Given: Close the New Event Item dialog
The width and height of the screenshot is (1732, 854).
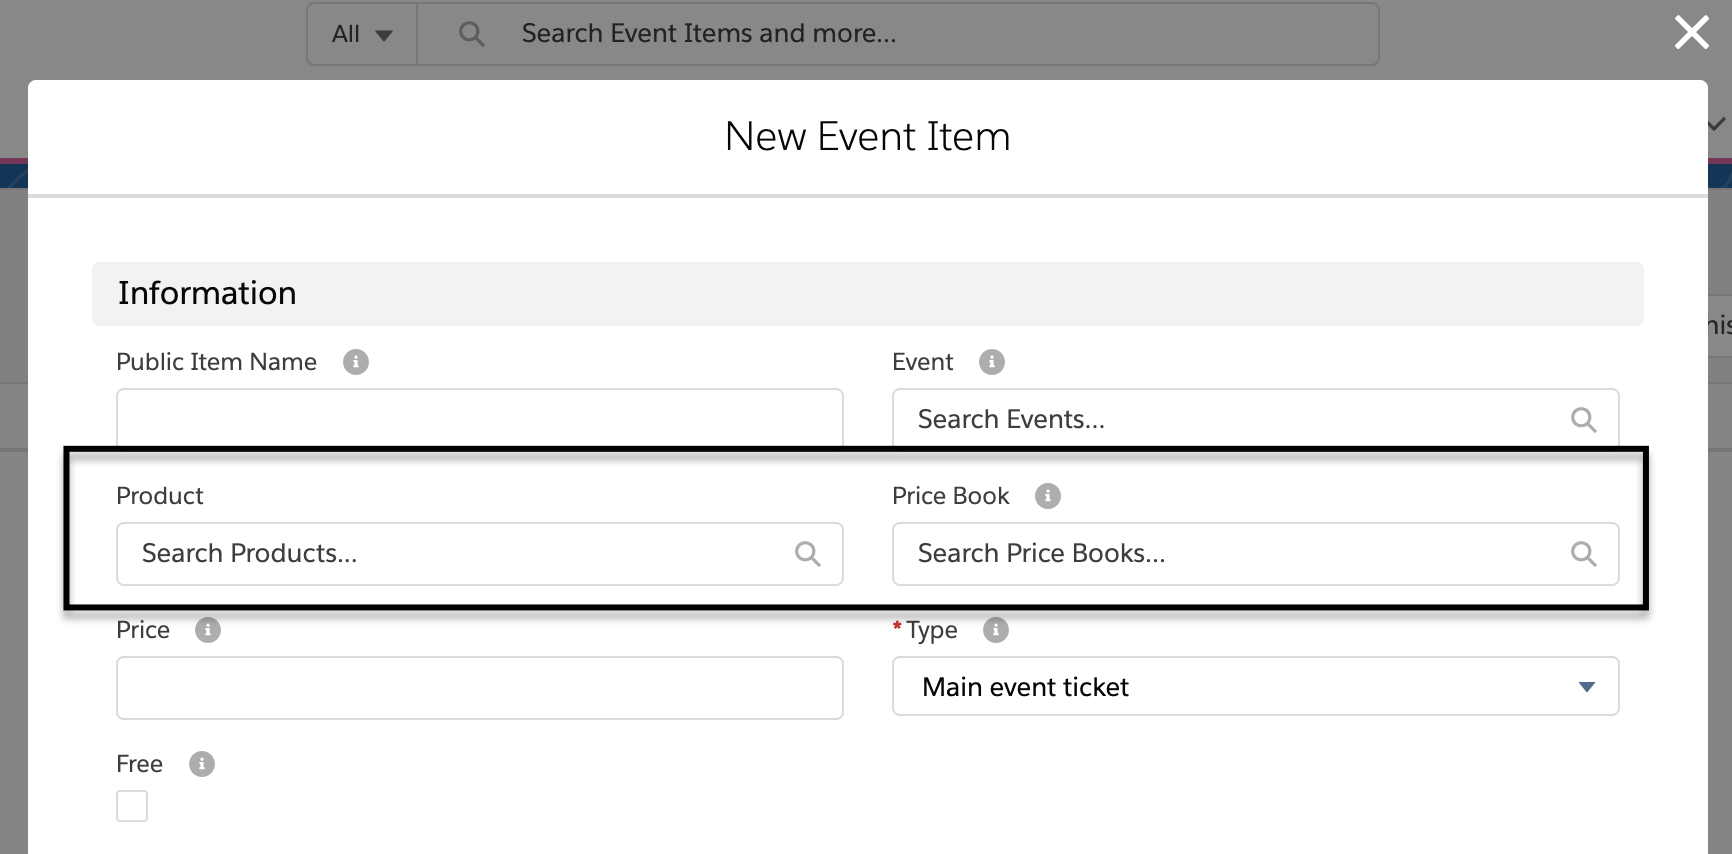Looking at the screenshot, I should coord(1691,32).
